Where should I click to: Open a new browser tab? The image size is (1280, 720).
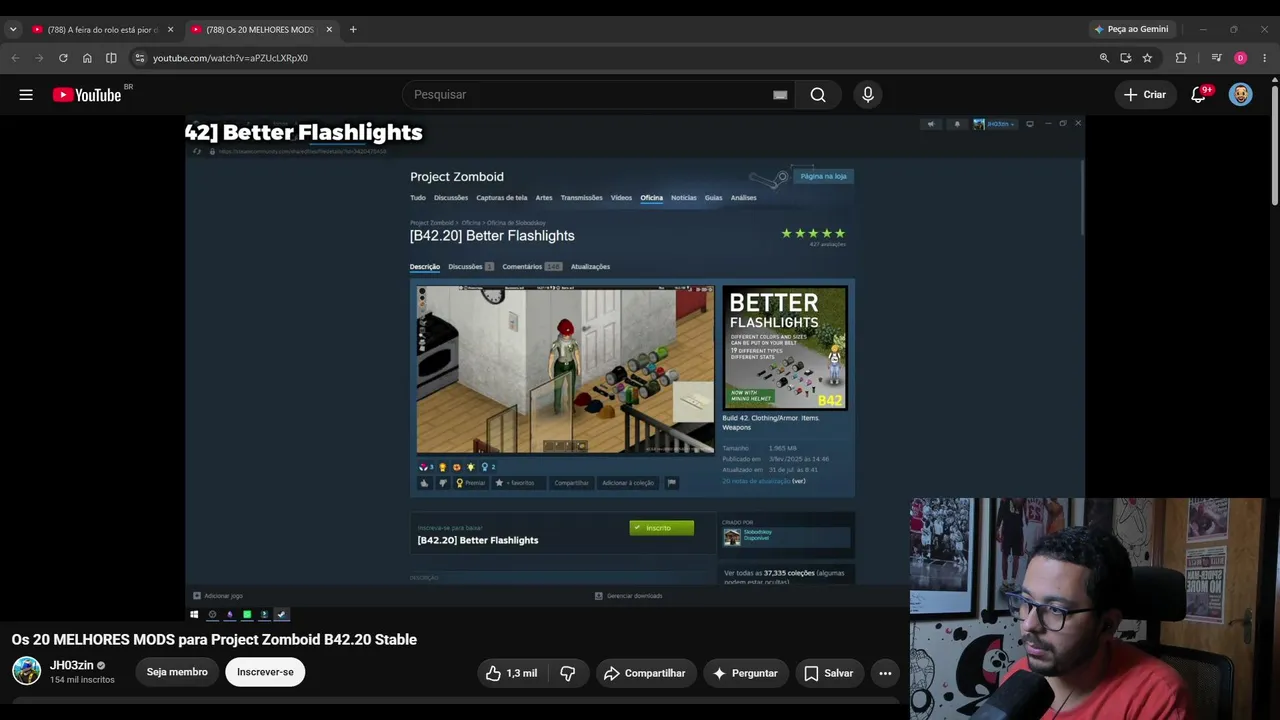[x=353, y=29]
